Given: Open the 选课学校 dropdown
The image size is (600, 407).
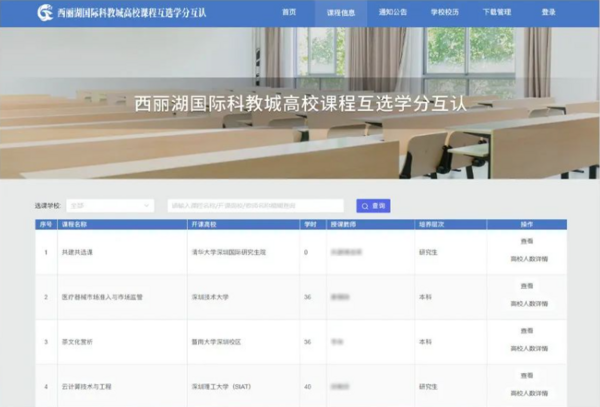Looking at the screenshot, I should pyautogui.click(x=110, y=206).
